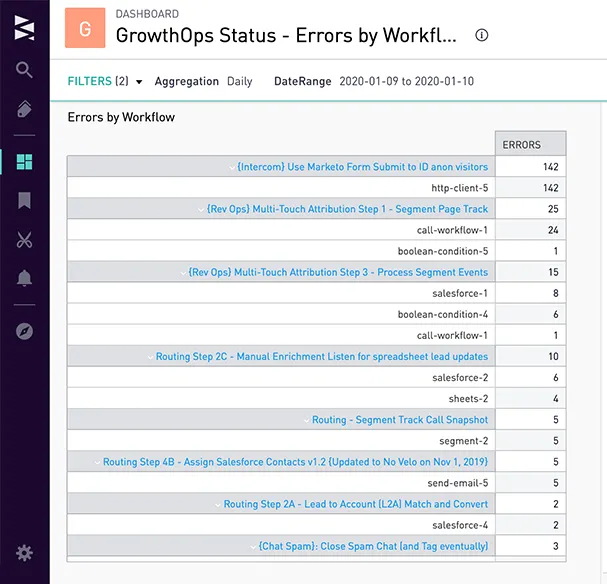Open the compass explore icon
The width and height of the screenshot is (607, 584).
[x=24, y=331]
